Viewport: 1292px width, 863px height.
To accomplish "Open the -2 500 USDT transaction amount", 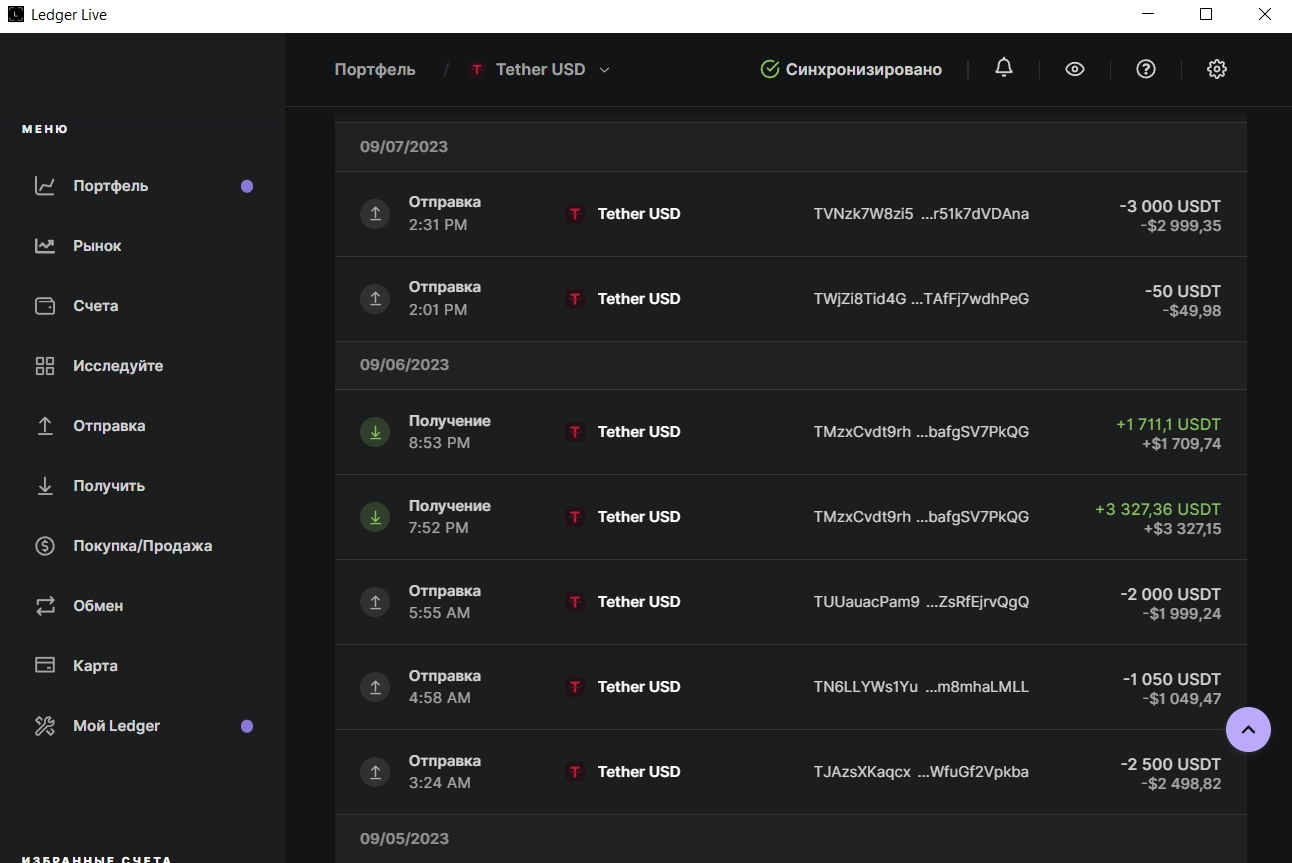I will pos(1170,764).
